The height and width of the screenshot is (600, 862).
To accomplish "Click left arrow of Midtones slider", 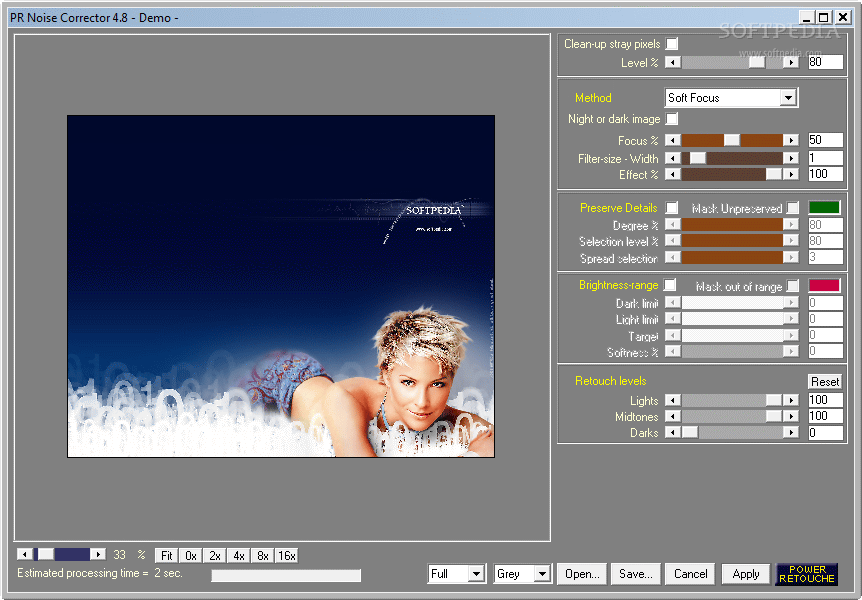I will (672, 416).
